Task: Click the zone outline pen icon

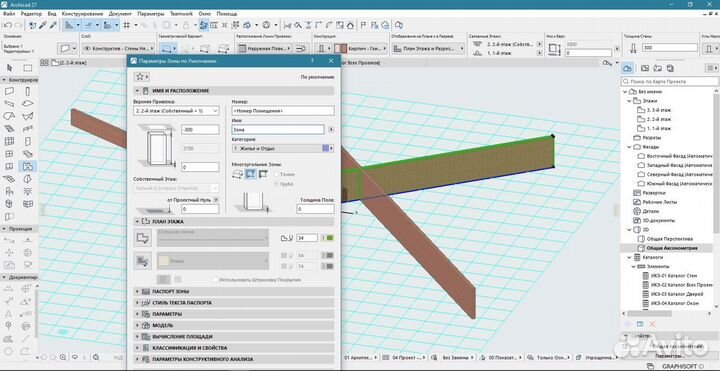Action: point(287,238)
